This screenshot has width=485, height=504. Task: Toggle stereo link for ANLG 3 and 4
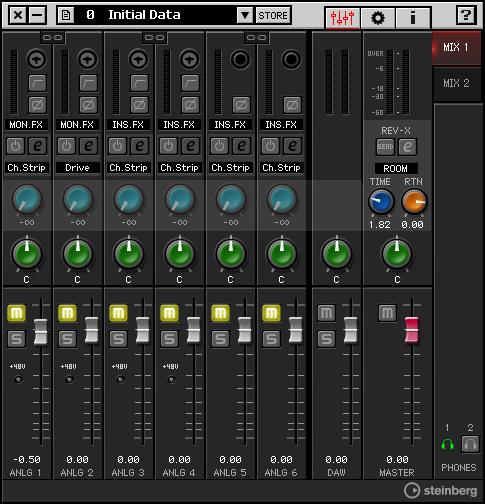tap(154, 37)
